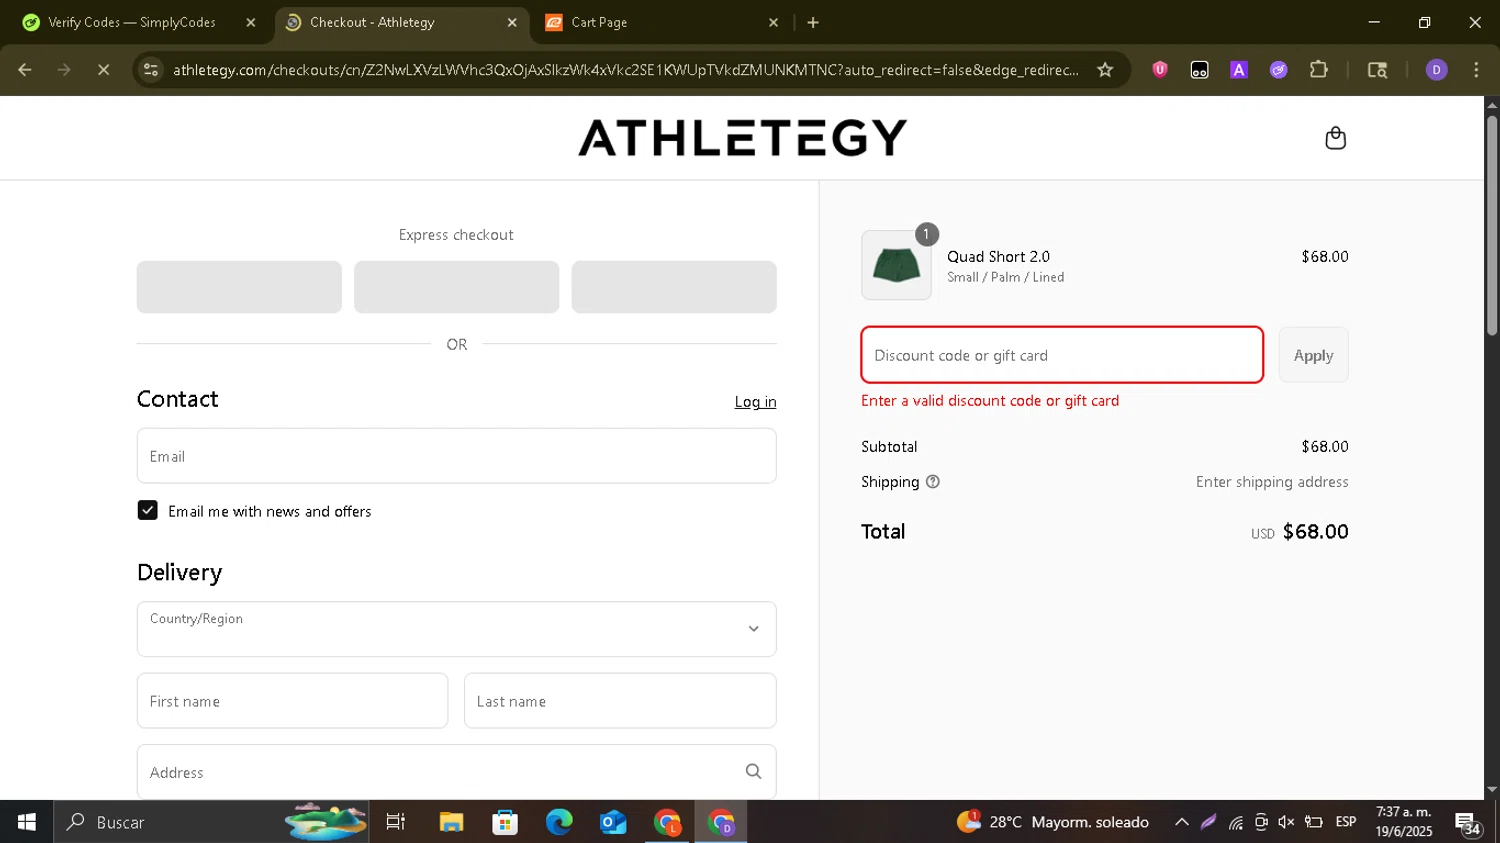1500x843 pixels.
Task: Click the address search magnifier icon
Action: [753, 771]
